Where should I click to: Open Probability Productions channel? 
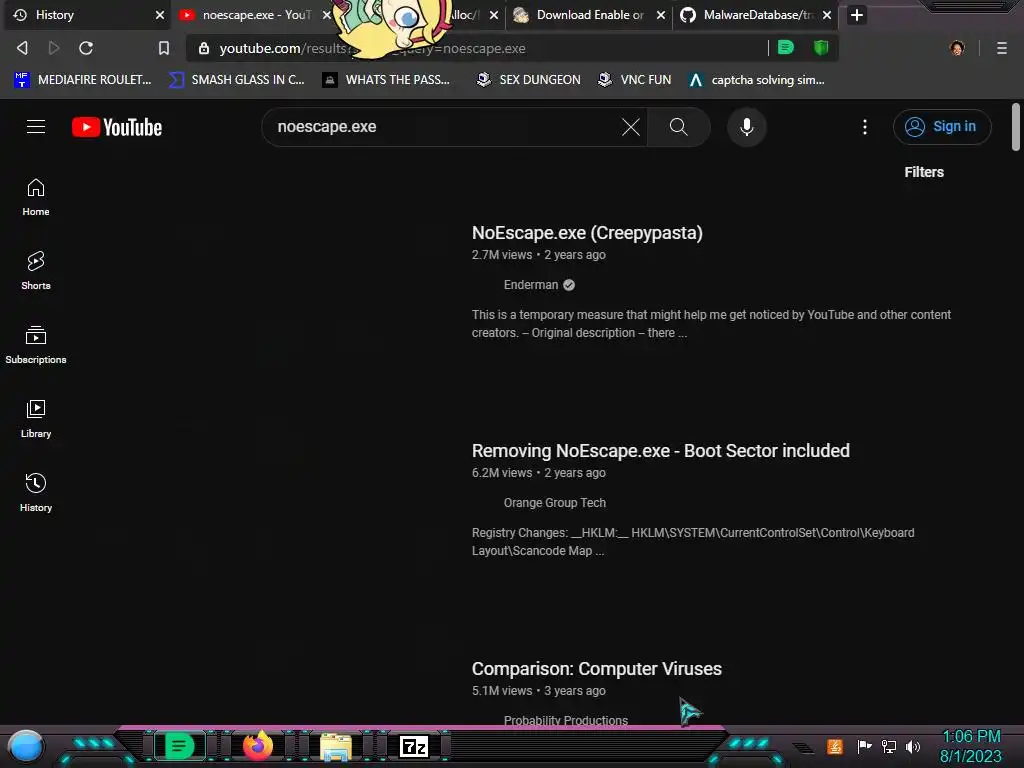tap(566, 720)
